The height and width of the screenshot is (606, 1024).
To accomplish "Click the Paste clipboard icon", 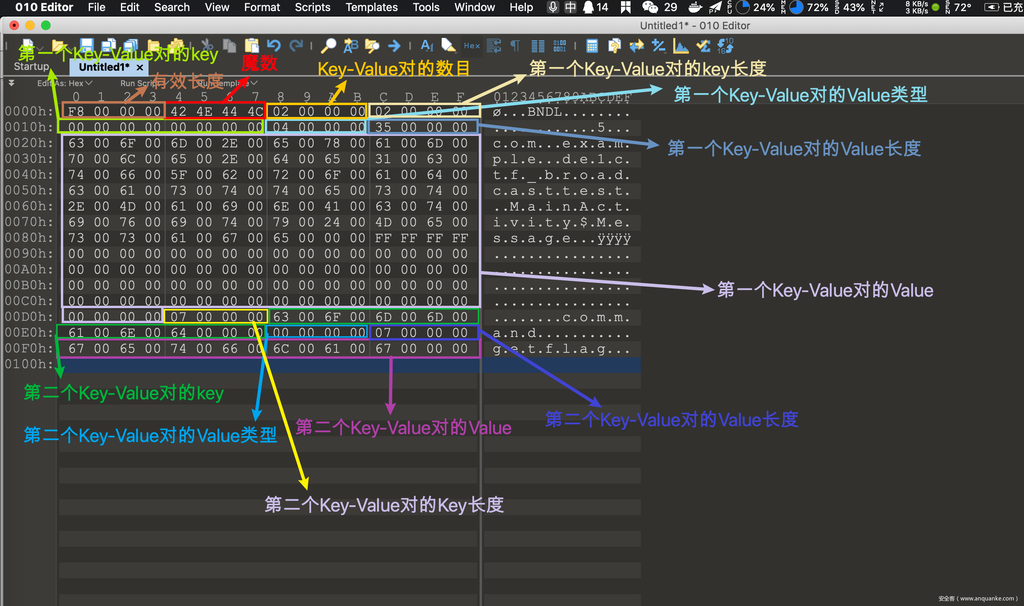I will [x=251, y=46].
